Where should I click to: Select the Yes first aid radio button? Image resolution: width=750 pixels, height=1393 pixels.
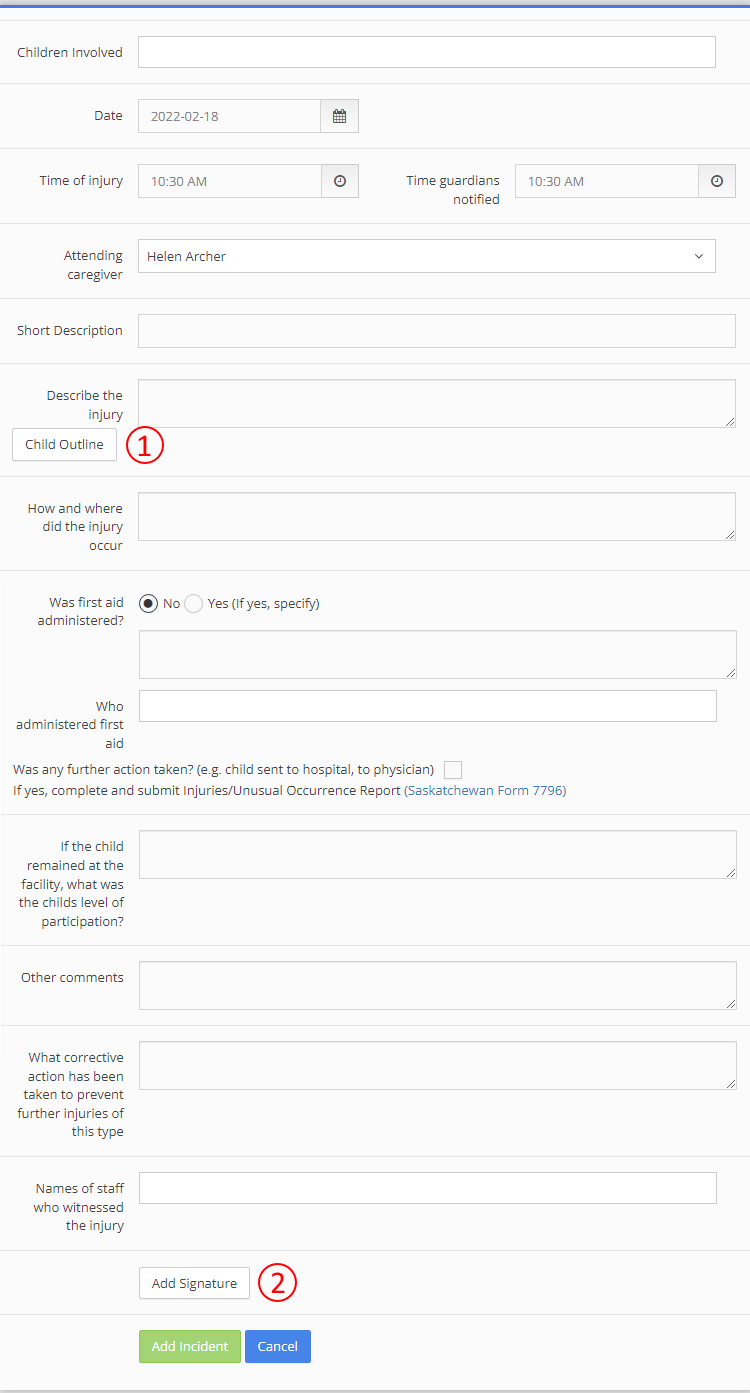(192, 603)
